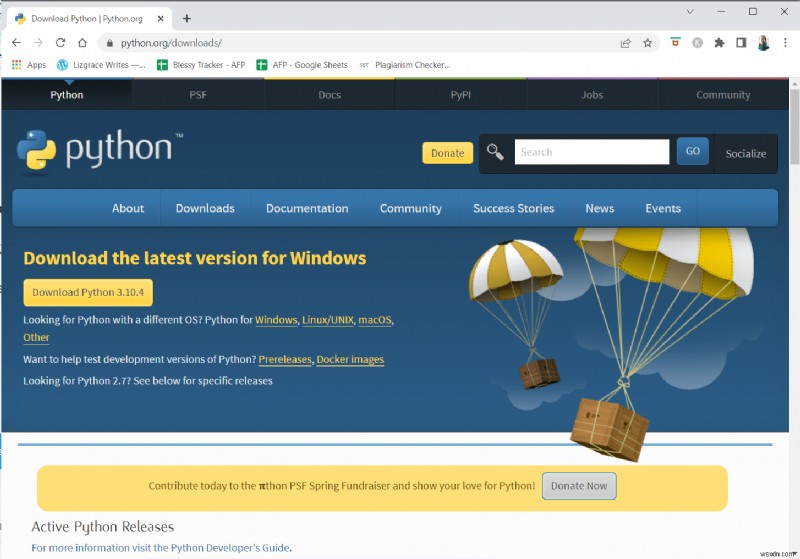Open the Documentation menu
Screen dimensions: 800x559
point(307,208)
